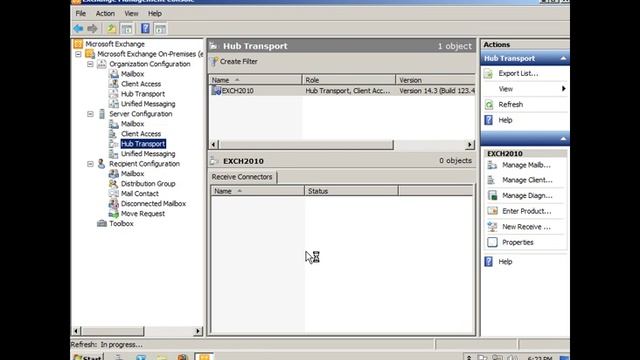Click the Move Request icon
This screenshot has width=640, height=360.
pyautogui.click(x=113, y=213)
